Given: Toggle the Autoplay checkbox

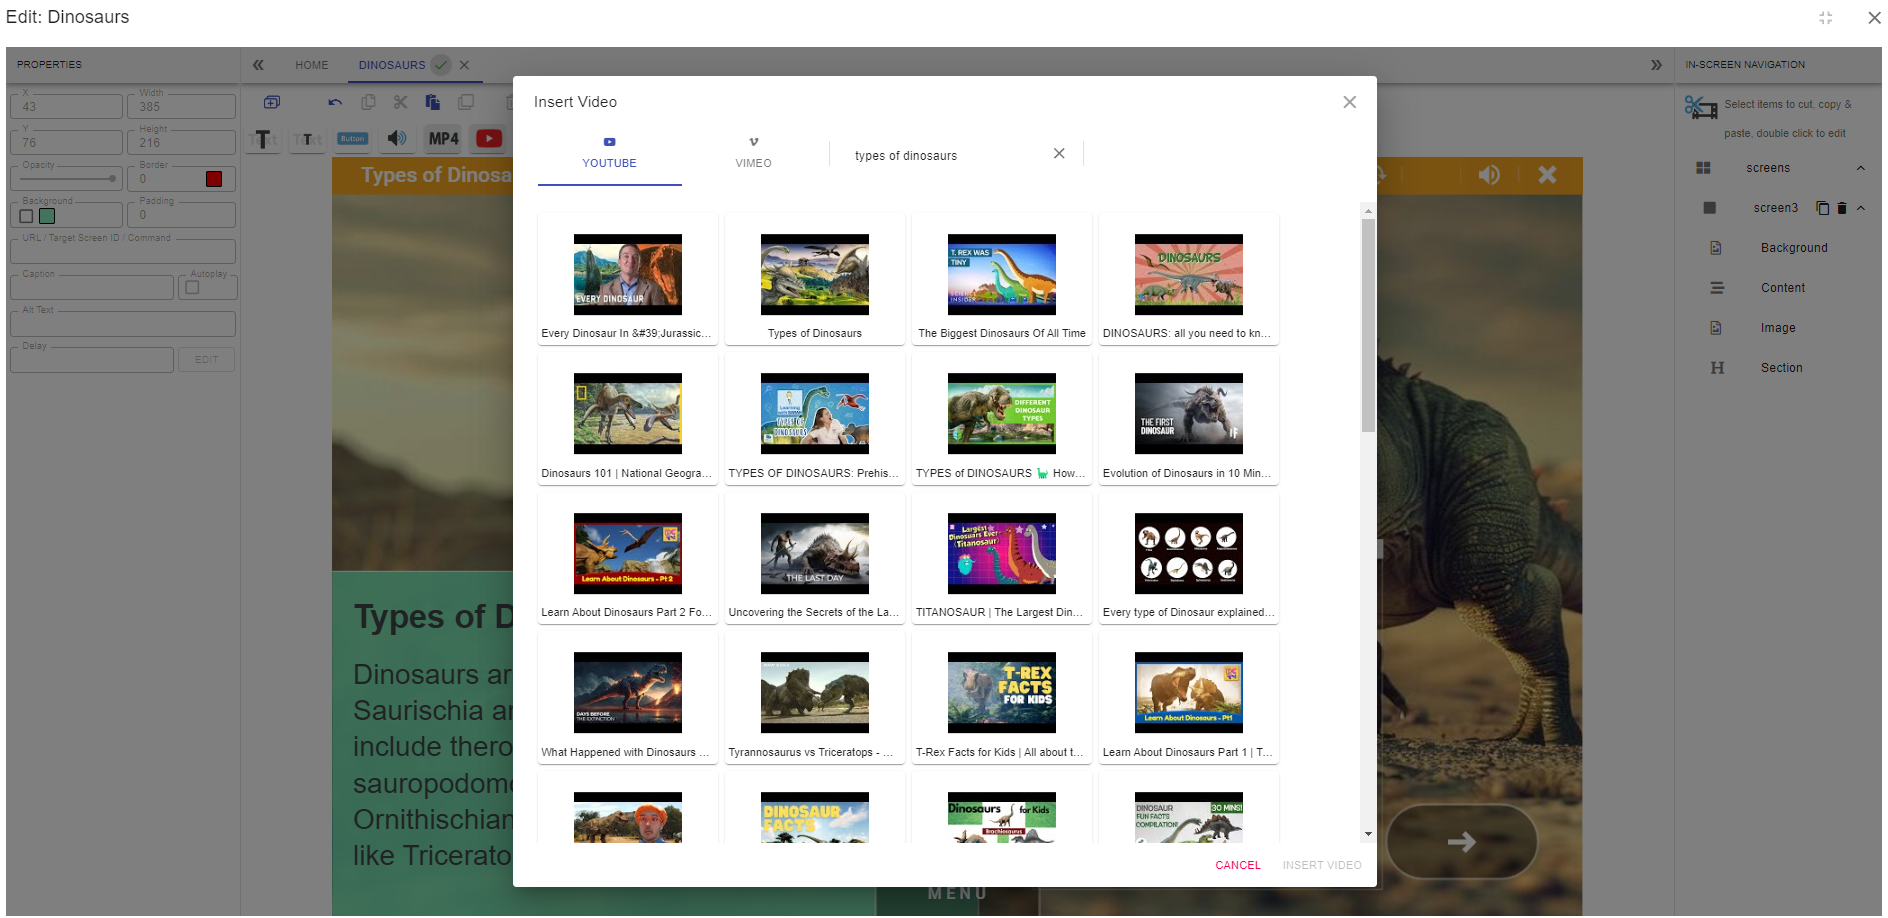Looking at the screenshot, I should [x=193, y=288].
